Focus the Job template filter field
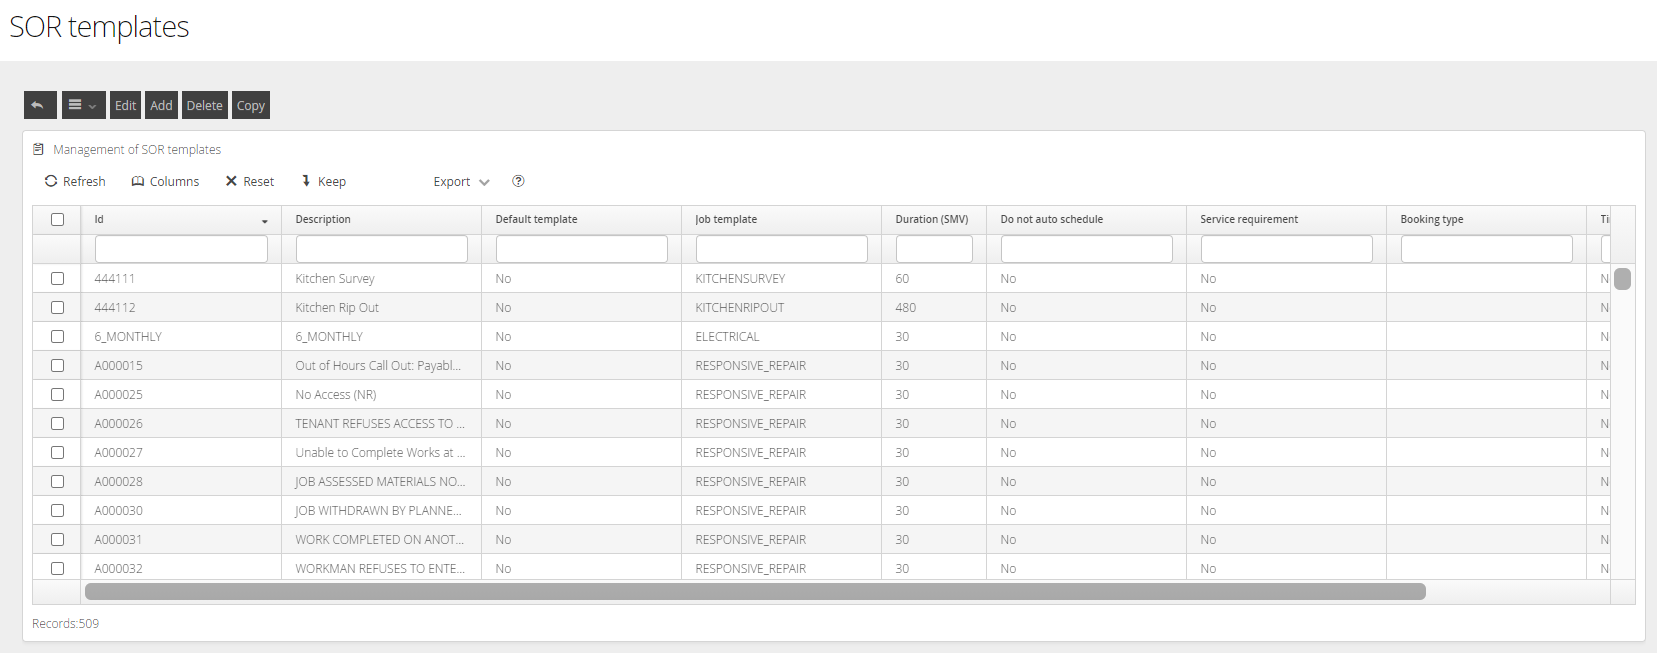1657x653 pixels. click(782, 249)
